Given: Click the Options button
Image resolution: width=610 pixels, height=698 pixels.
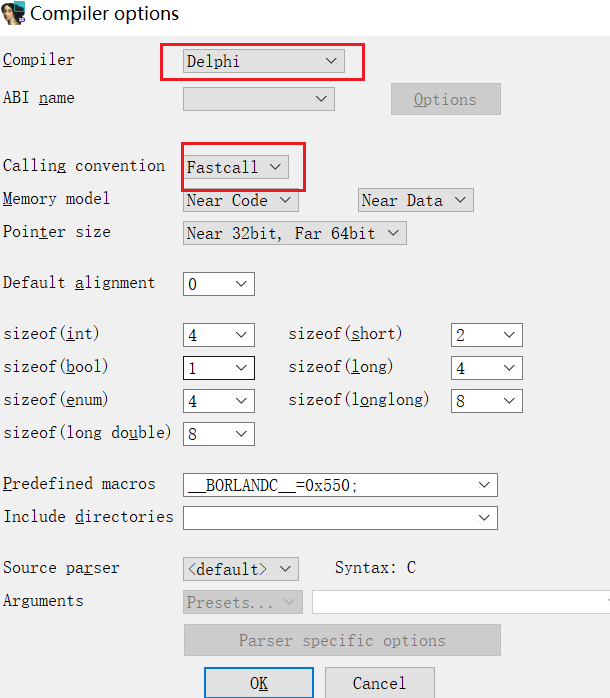Looking at the screenshot, I should pos(445,99).
